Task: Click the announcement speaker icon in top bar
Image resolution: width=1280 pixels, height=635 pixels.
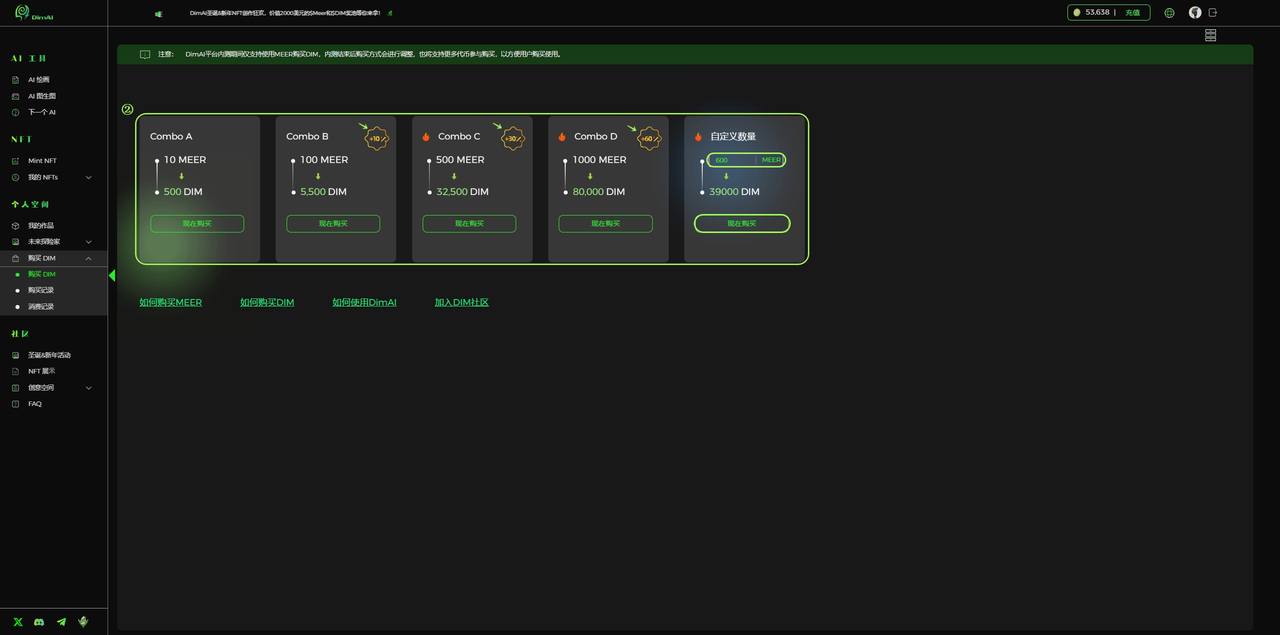Action: (x=158, y=14)
